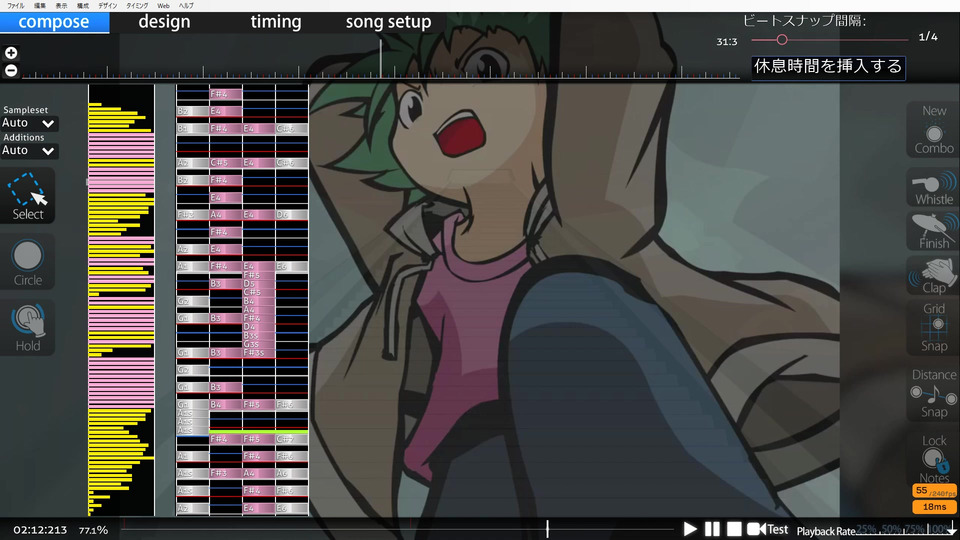Select the C#7 note
Viewport: 960px width, 540px height.
[291, 439]
